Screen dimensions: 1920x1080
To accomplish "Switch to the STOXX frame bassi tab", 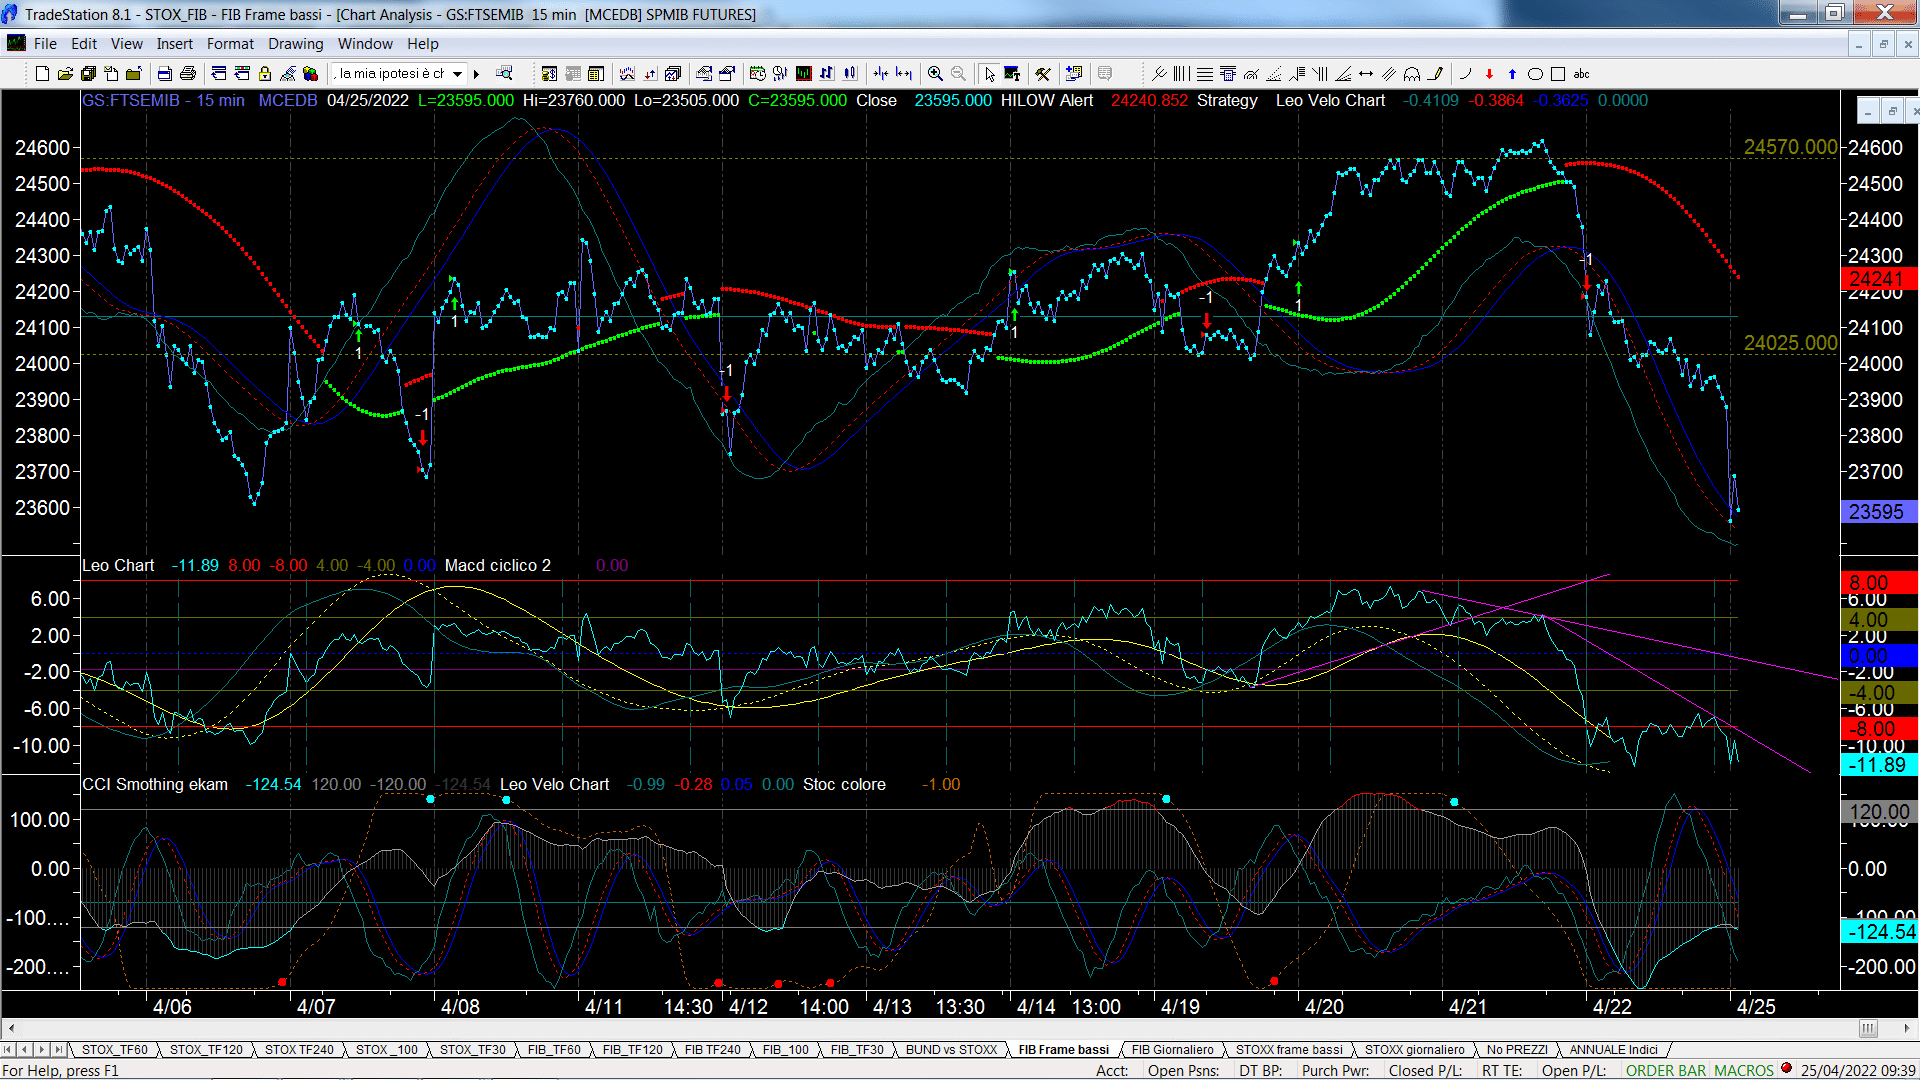I will [1289, 1050].
